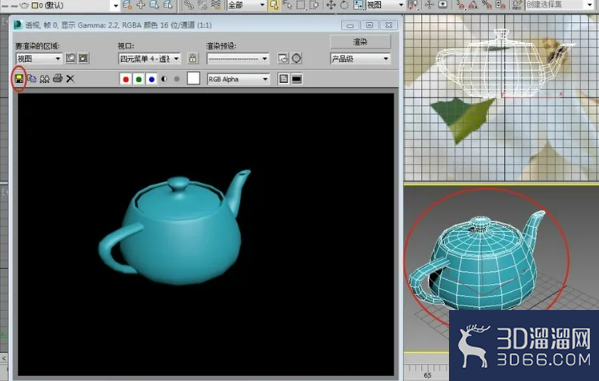The height and width of the screenshot is (381, 599).
Task: Print the rendered image
Action: [58, 79]
